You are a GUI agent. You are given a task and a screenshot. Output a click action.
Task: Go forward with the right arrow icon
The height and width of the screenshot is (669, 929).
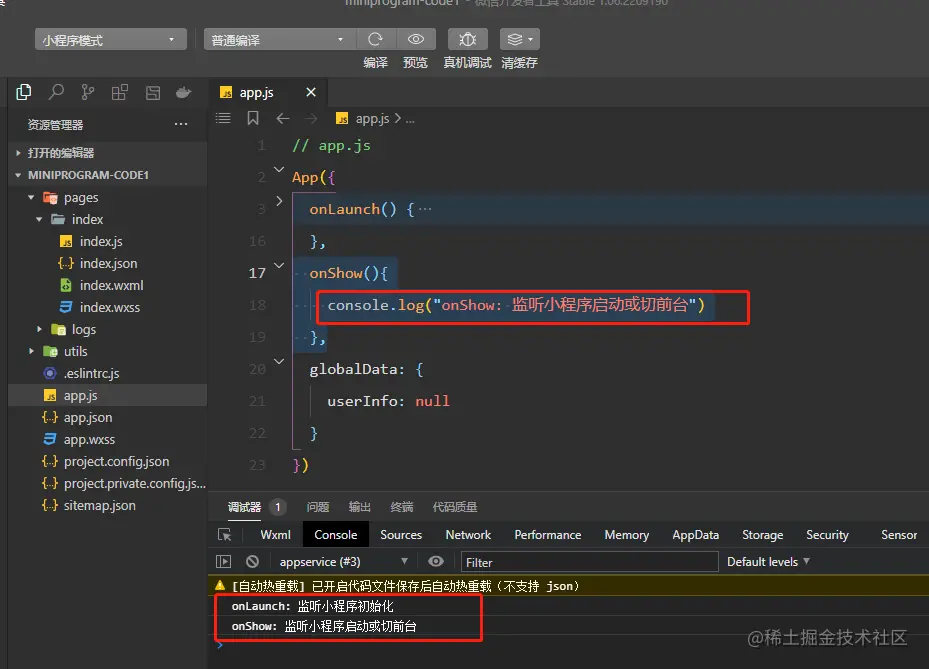click(x=311, y=119)
